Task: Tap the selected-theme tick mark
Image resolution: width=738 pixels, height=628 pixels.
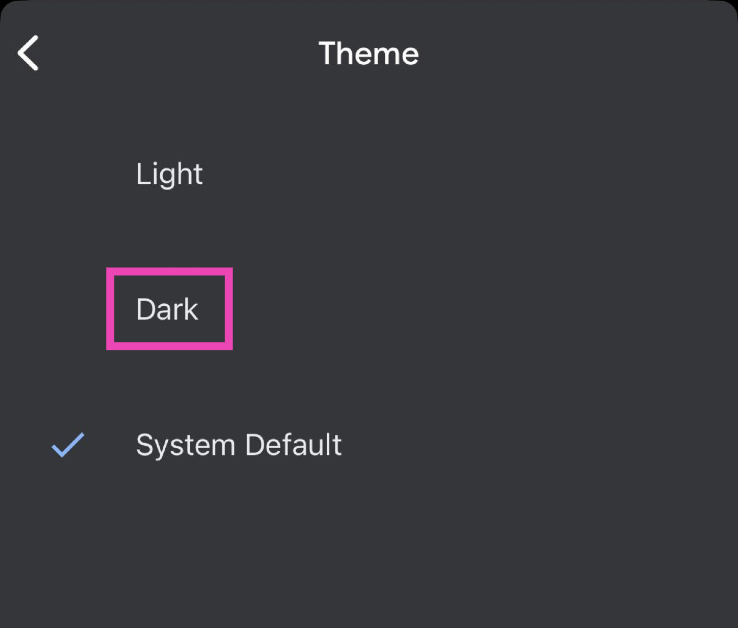Action: pyautogui.click(x=68, y=445)
